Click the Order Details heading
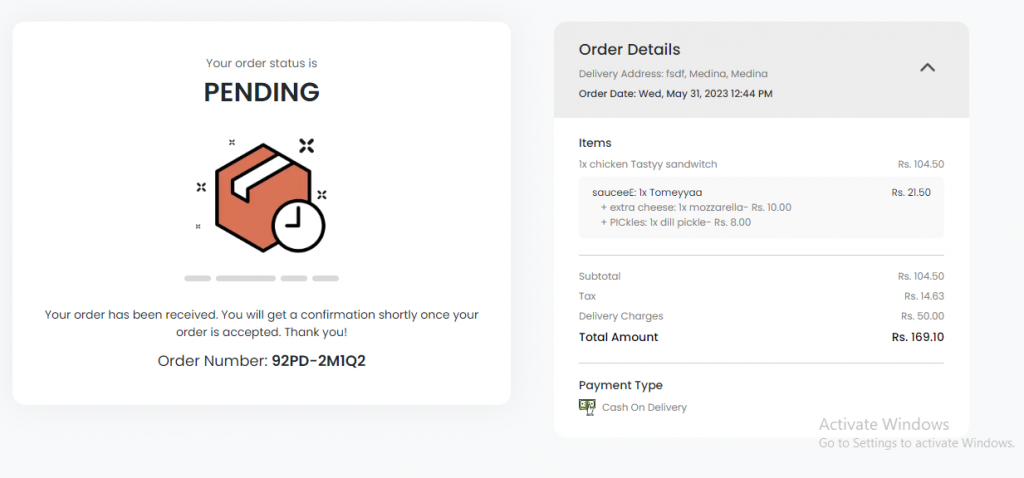This screenshot has width=1024, height=478. tap(629, 50)
